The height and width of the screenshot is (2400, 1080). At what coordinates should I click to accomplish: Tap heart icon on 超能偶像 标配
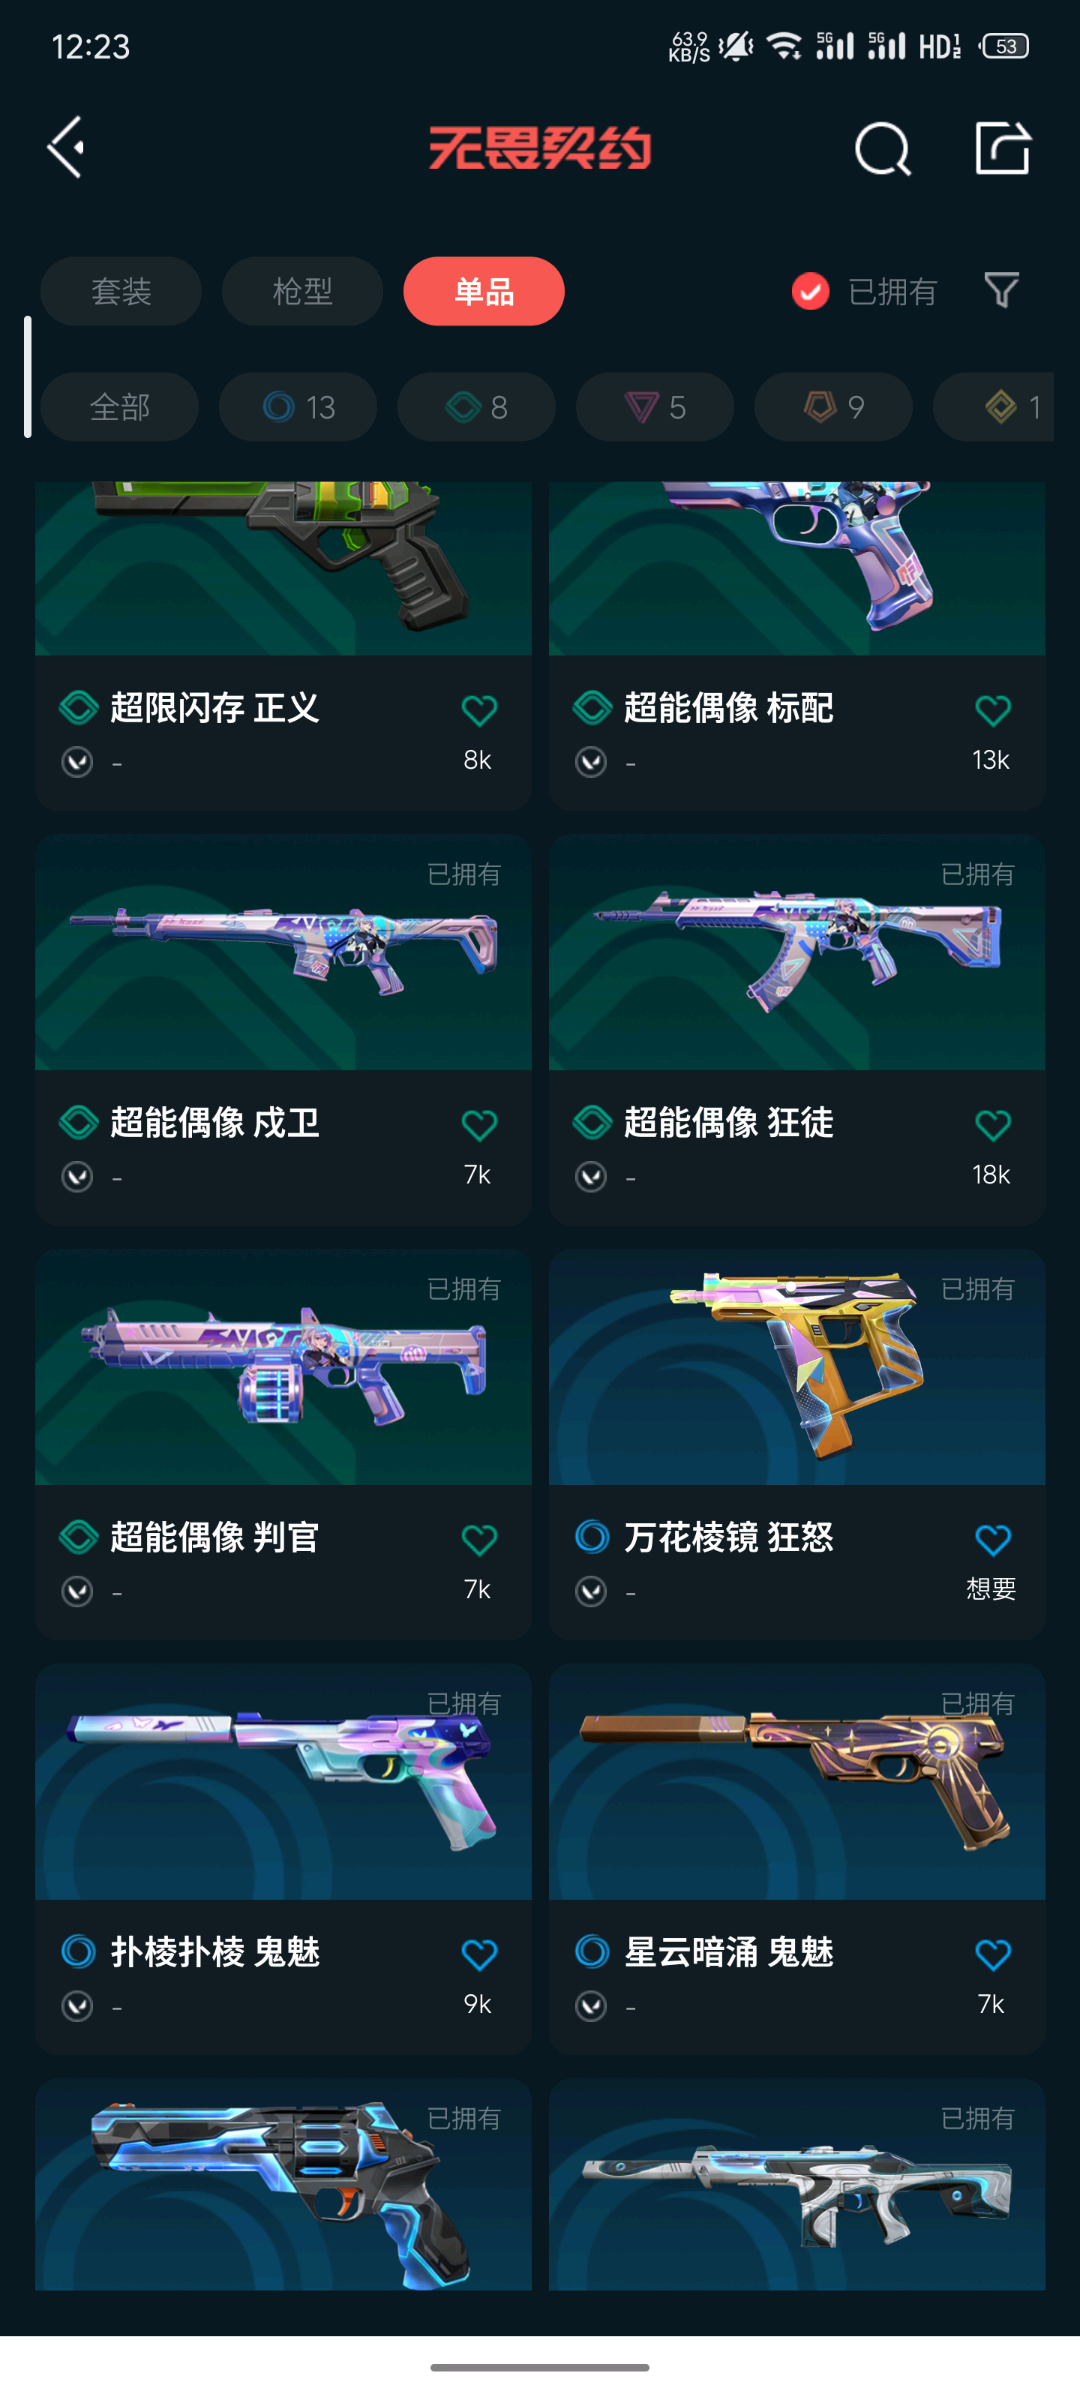click(992, 710)
